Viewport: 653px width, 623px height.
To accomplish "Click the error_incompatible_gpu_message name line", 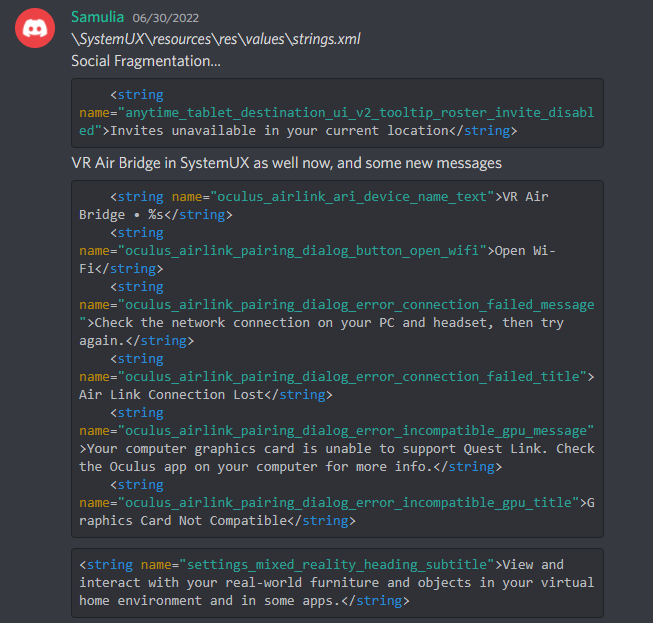I will 336,431.
